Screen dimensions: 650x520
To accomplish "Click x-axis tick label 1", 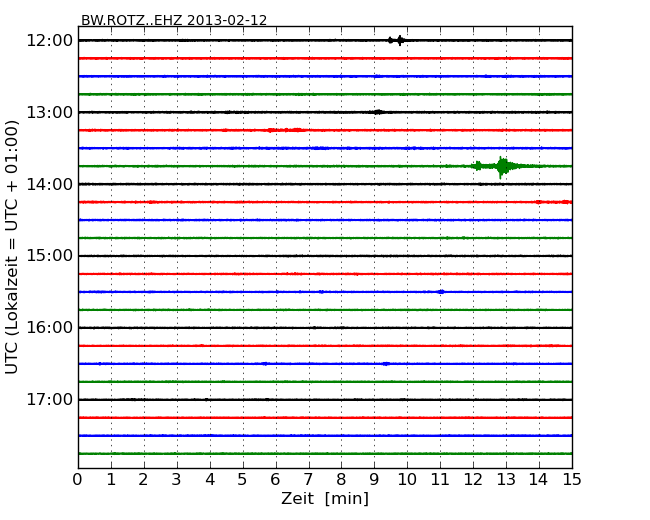I will (x=111, y=480).
